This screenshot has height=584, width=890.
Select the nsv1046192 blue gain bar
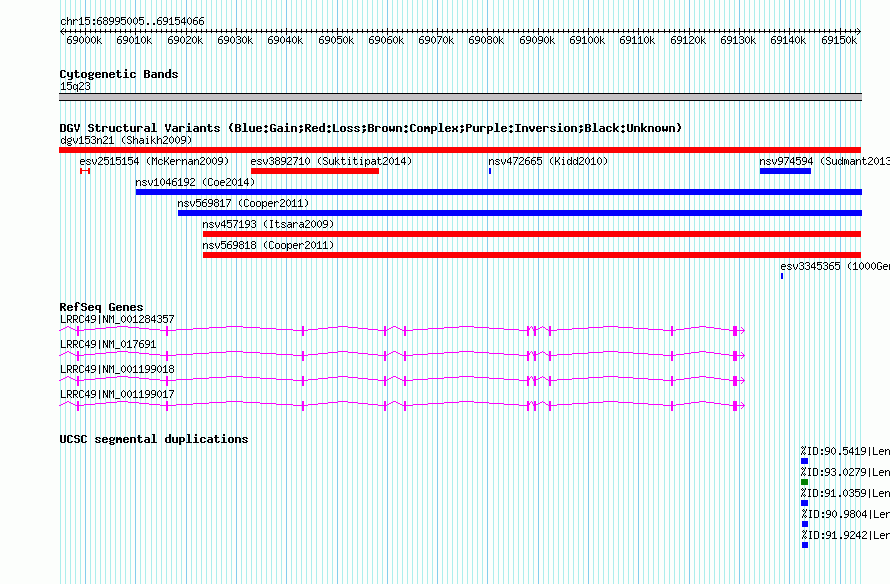coord(499,192)
